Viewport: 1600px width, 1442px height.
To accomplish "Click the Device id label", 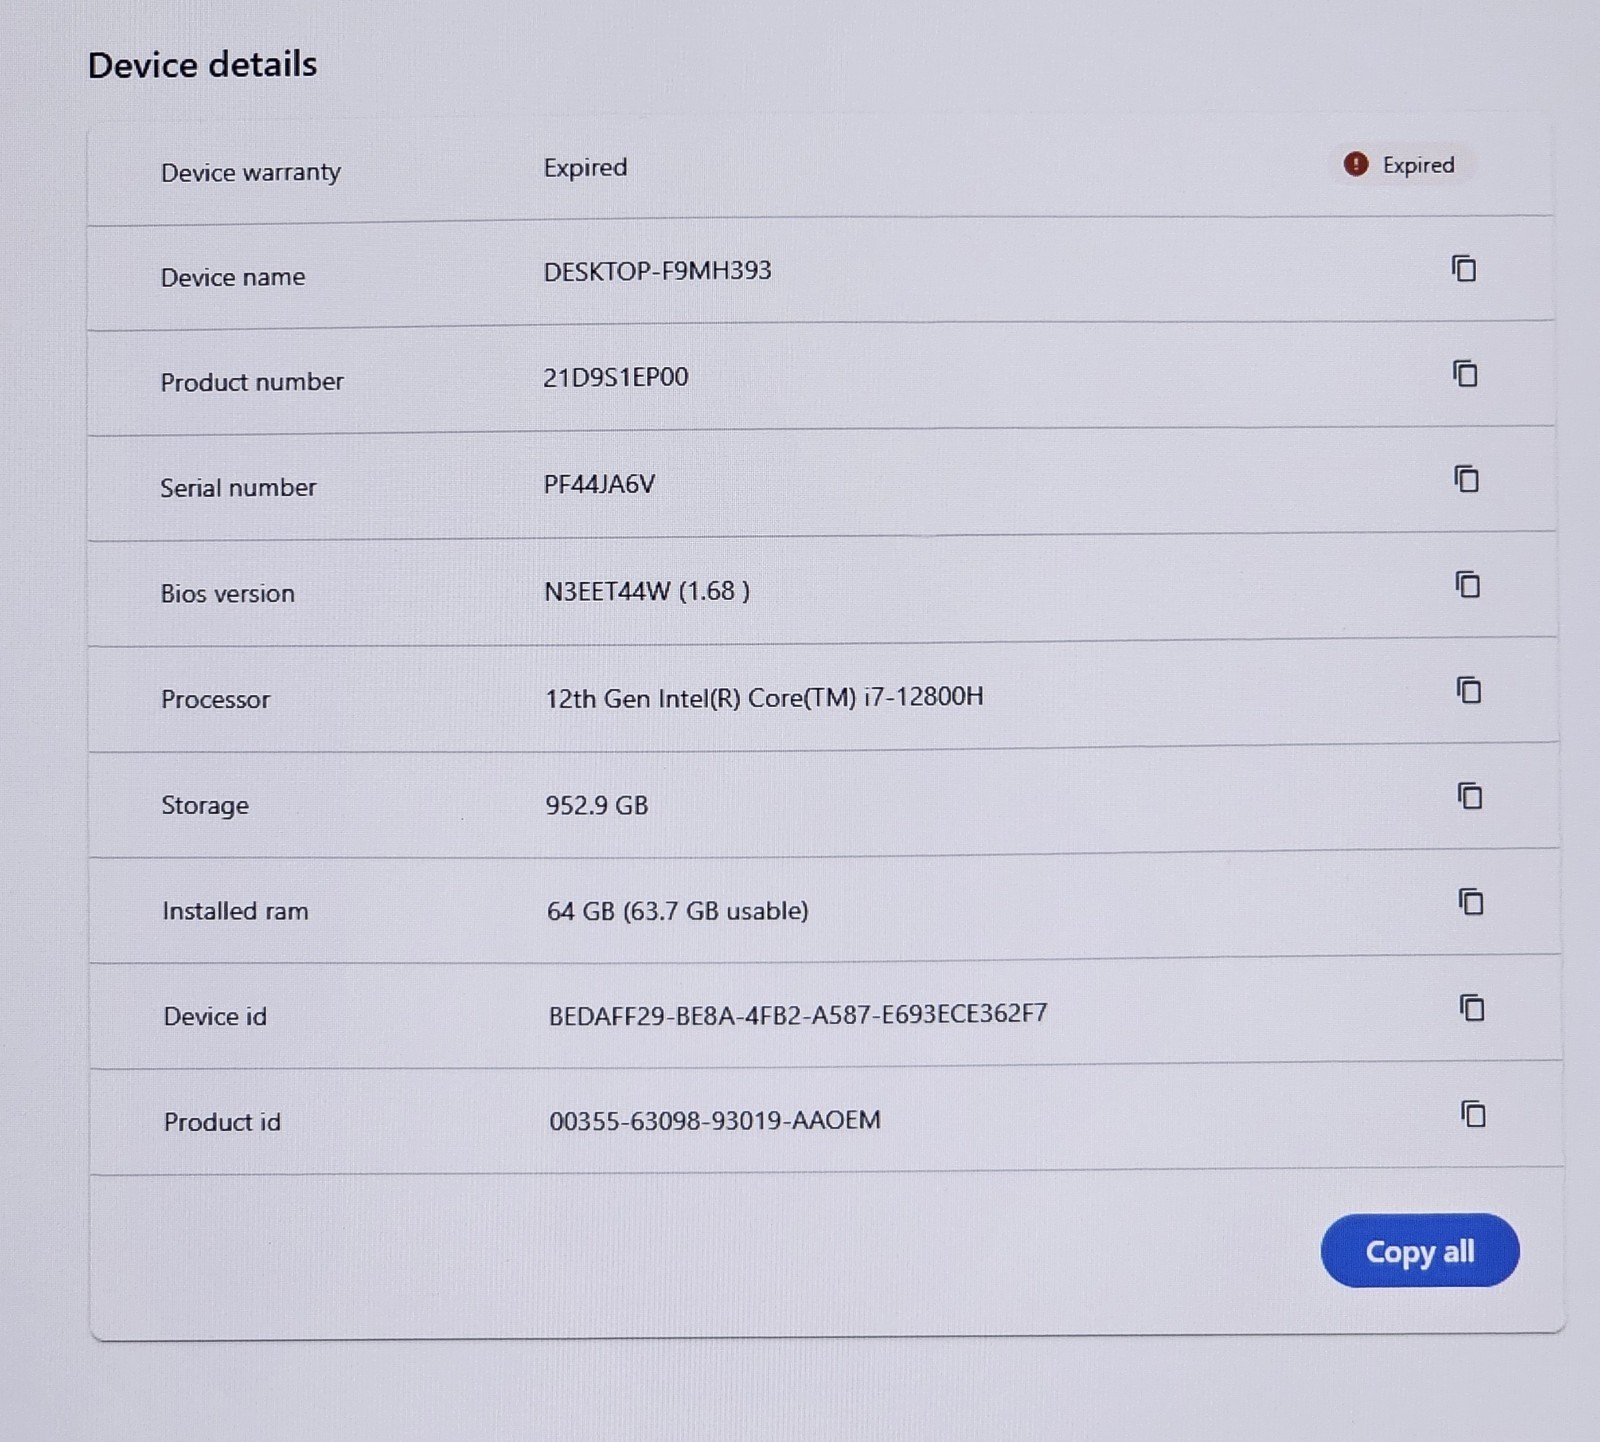I will coord(215,1016).
